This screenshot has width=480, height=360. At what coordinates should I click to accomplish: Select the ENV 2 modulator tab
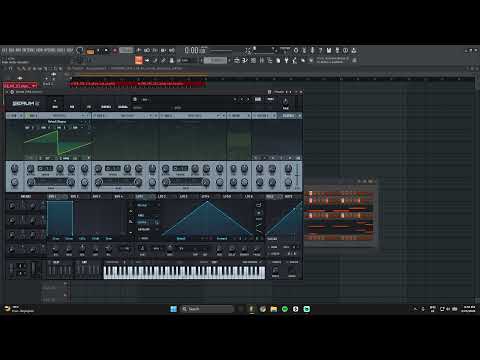click(x=74, y=196)
